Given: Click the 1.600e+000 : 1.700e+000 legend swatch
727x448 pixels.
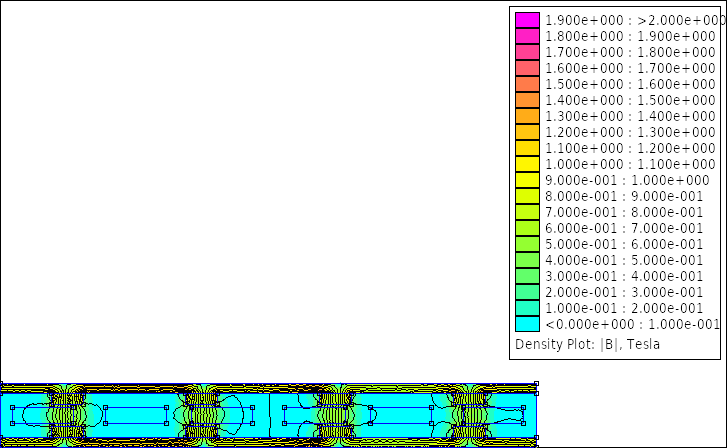Looking at the screenshot, I should 527,68.
